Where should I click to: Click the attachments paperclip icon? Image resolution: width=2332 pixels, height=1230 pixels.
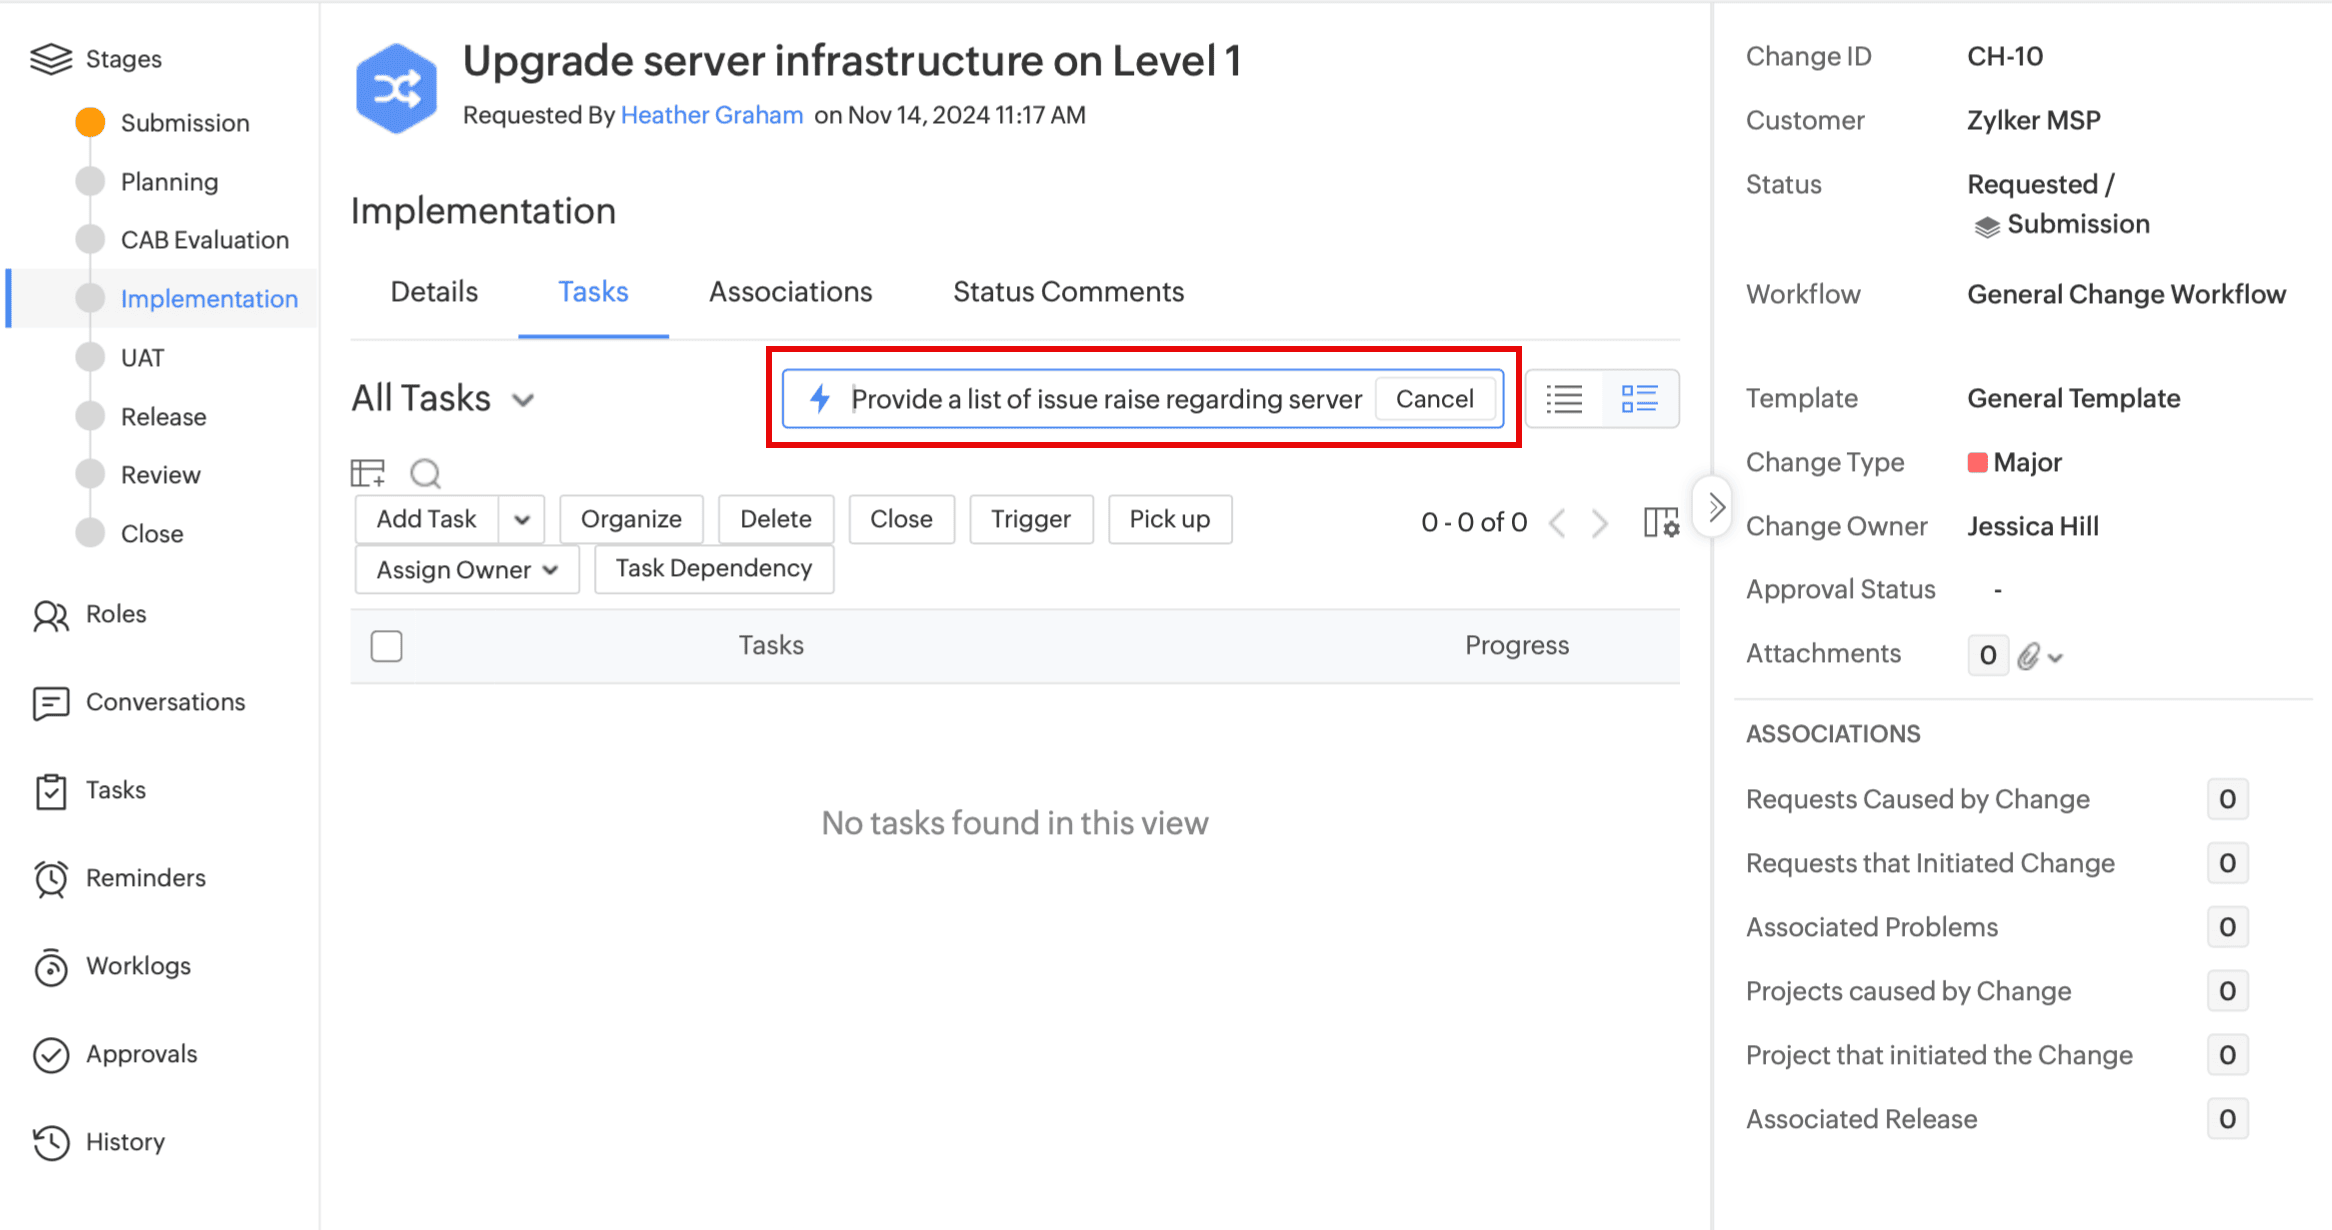click(2028, 656)
